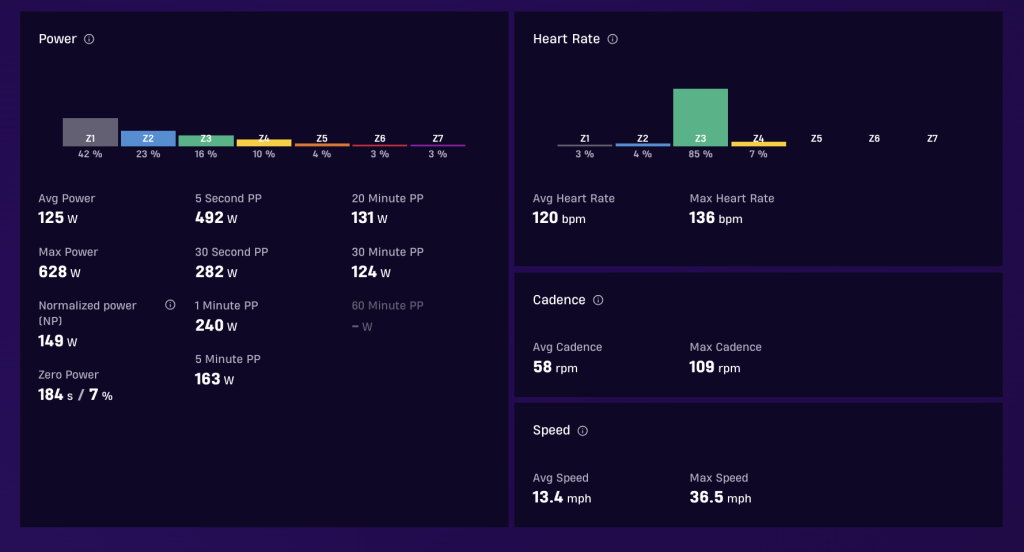Image resolution: width=1024 pixels, height=552 pixels.
Task: Click the yellow Z4 heart rate bar
Action: (x=758, y=144)
